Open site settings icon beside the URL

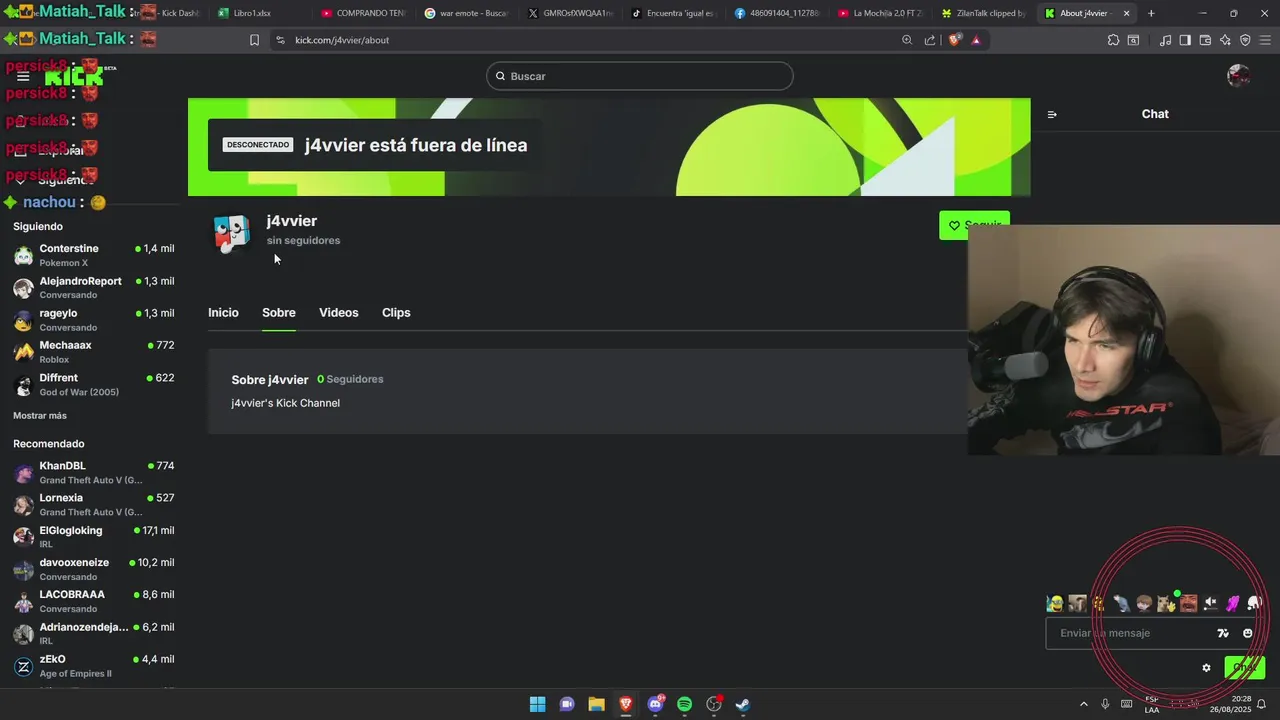(280, 40)
